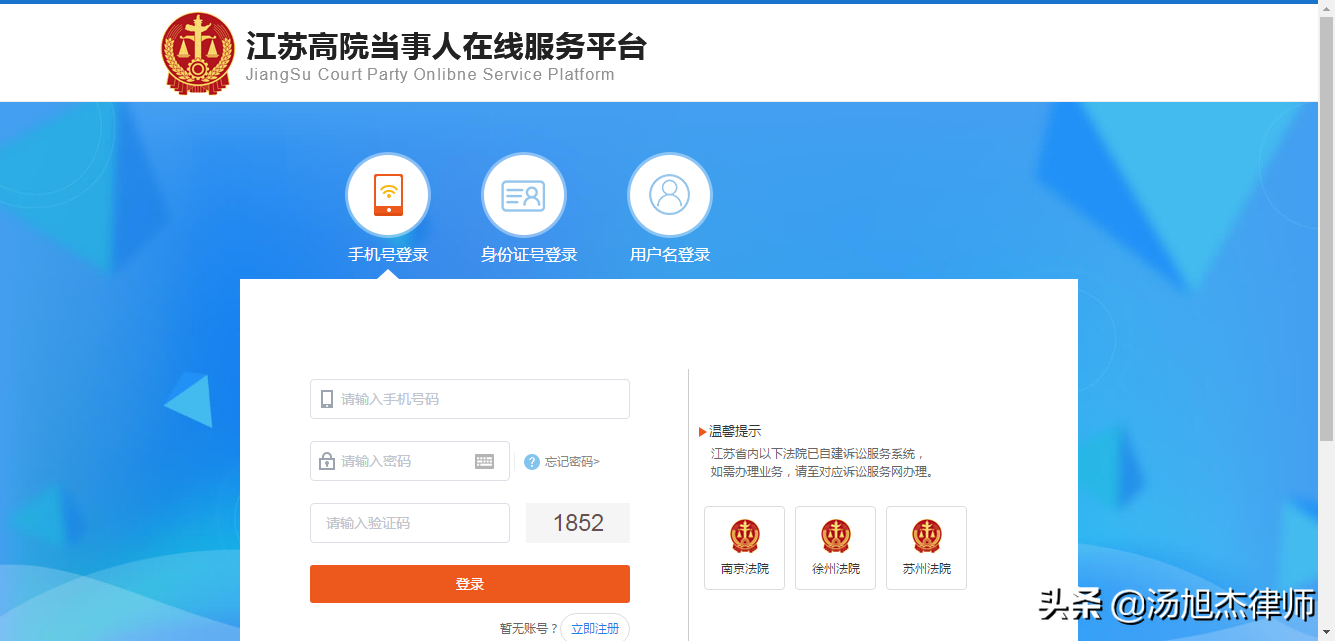Click the verification code input field
This screenshot has height=641, width=1335.
410,522
